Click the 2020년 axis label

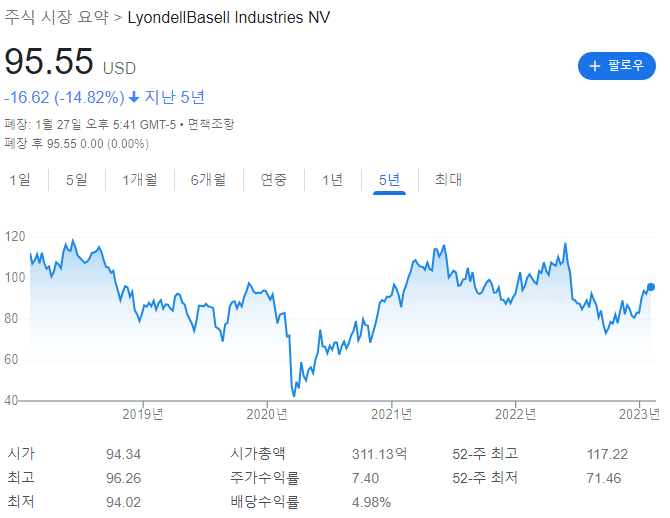click(267, 414)
